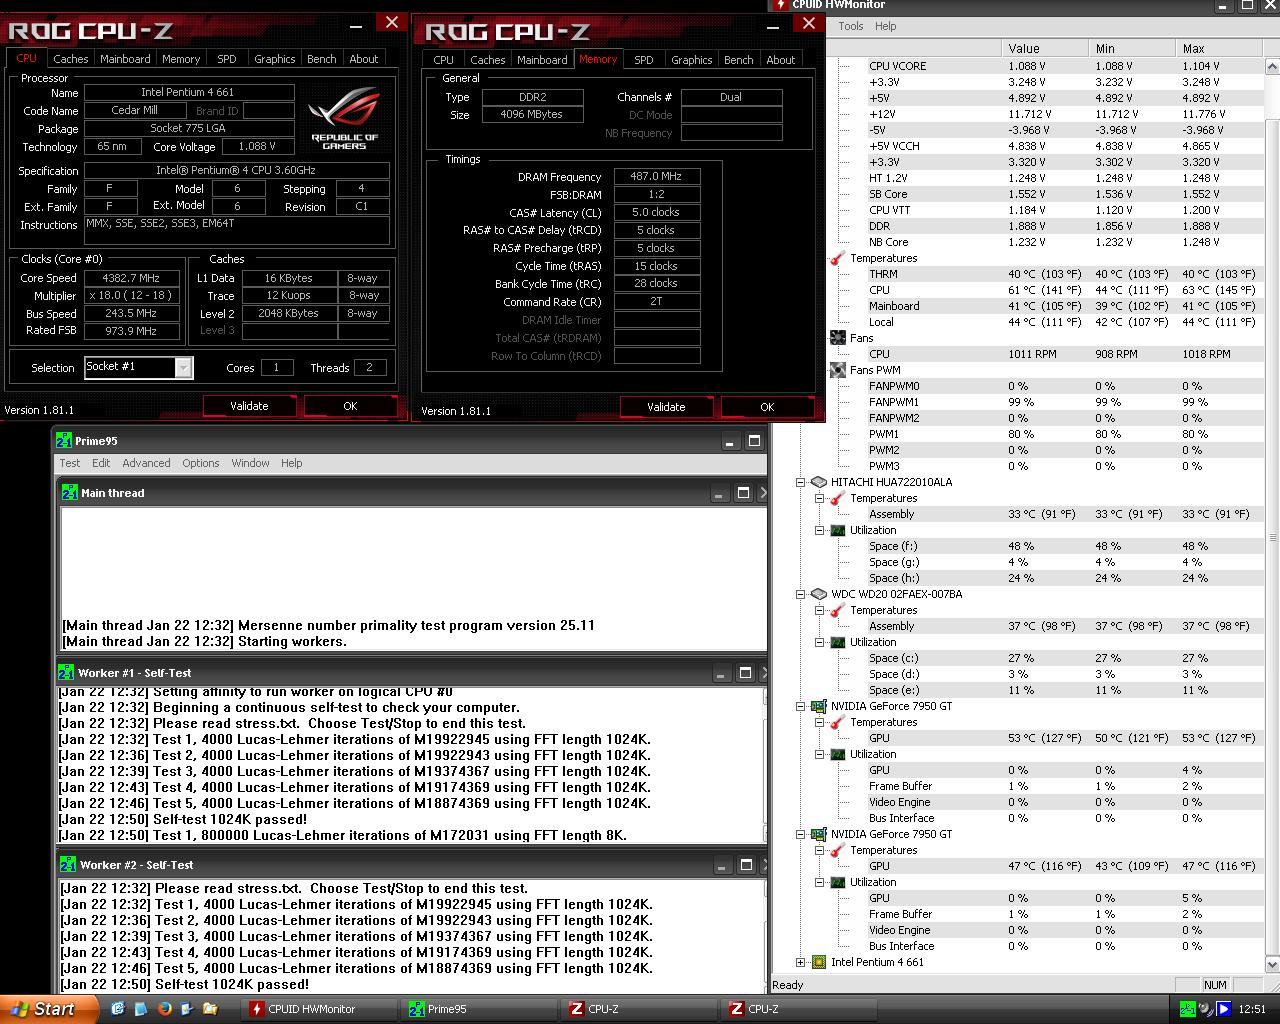Click the HWMonitor title bar lightning icon

tap(780, 5)
